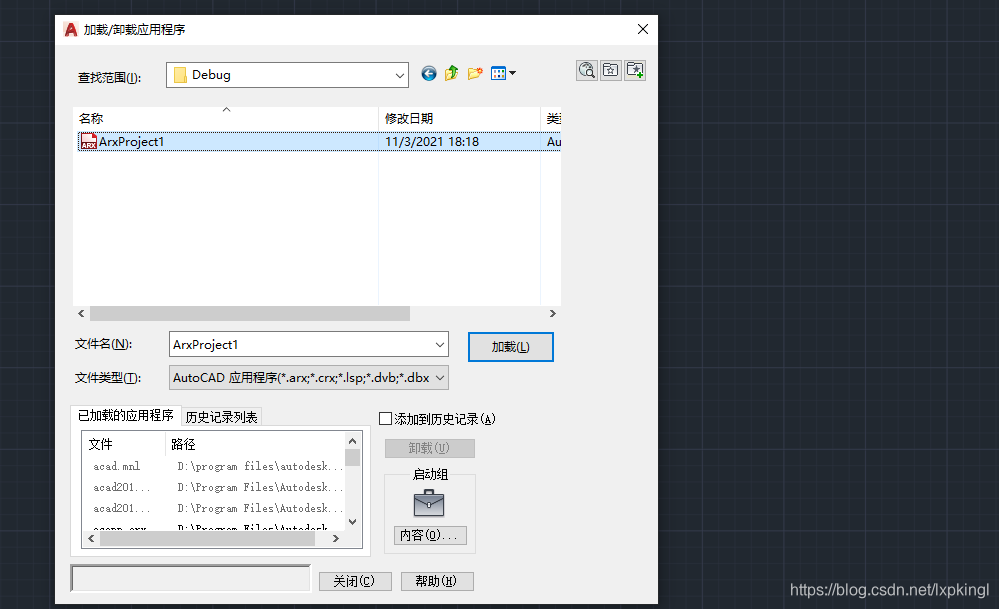Screen dimensions: 999x609
Task: Click the Startup Suite briefcase icon
Action: [x=429, y=503]
